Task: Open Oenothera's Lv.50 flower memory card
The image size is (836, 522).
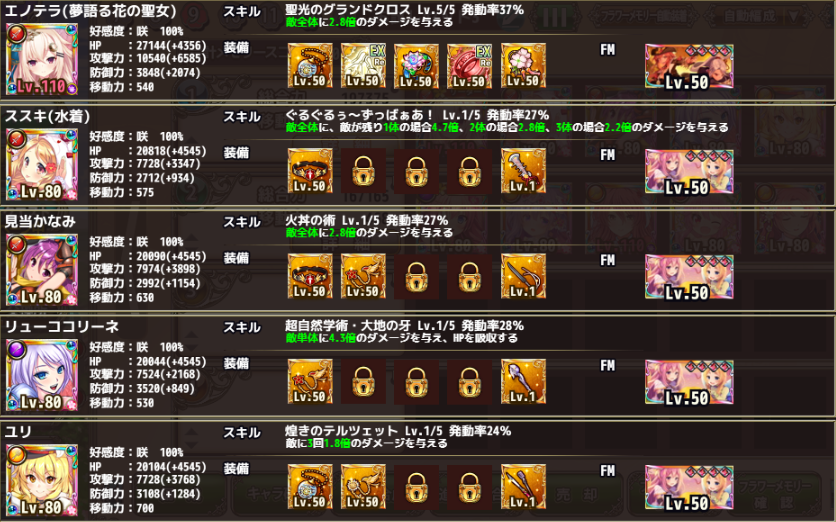Action: 689,67
